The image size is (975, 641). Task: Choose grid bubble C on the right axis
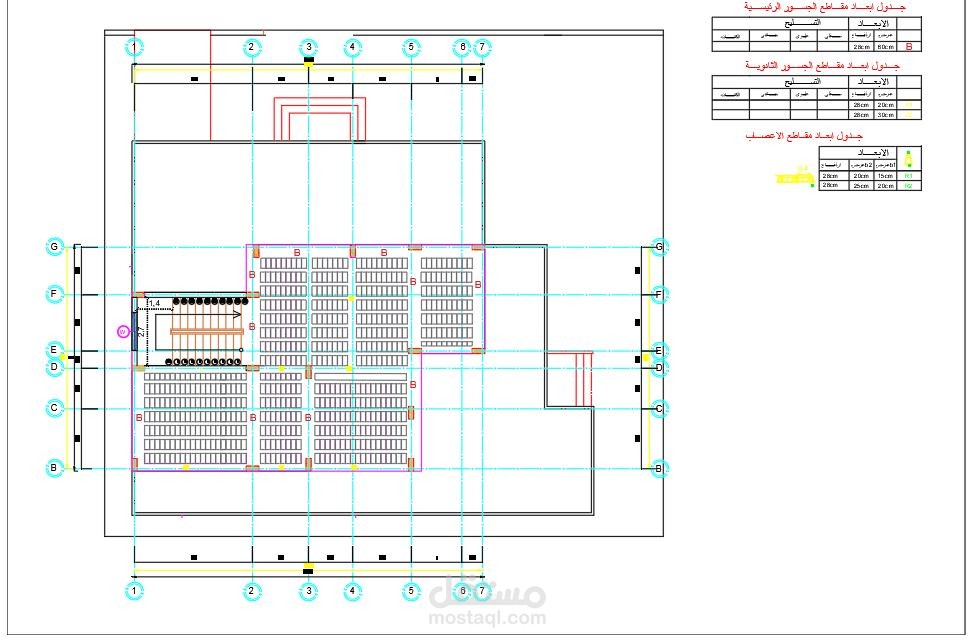coord(659,408)
